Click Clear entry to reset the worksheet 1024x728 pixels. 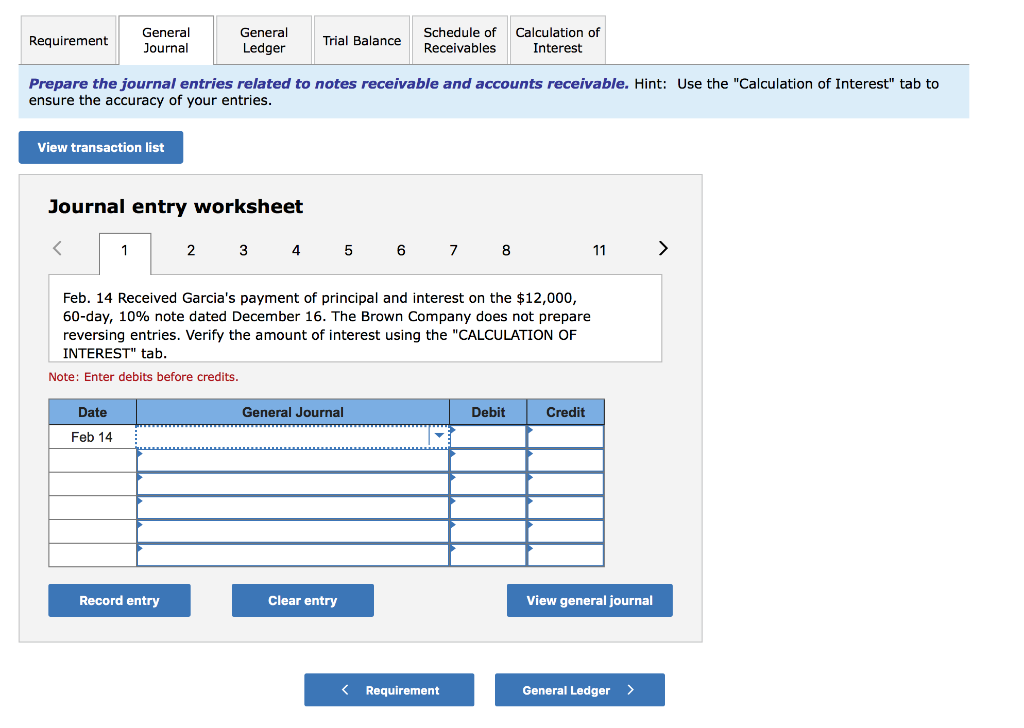(x=302, y=600)
